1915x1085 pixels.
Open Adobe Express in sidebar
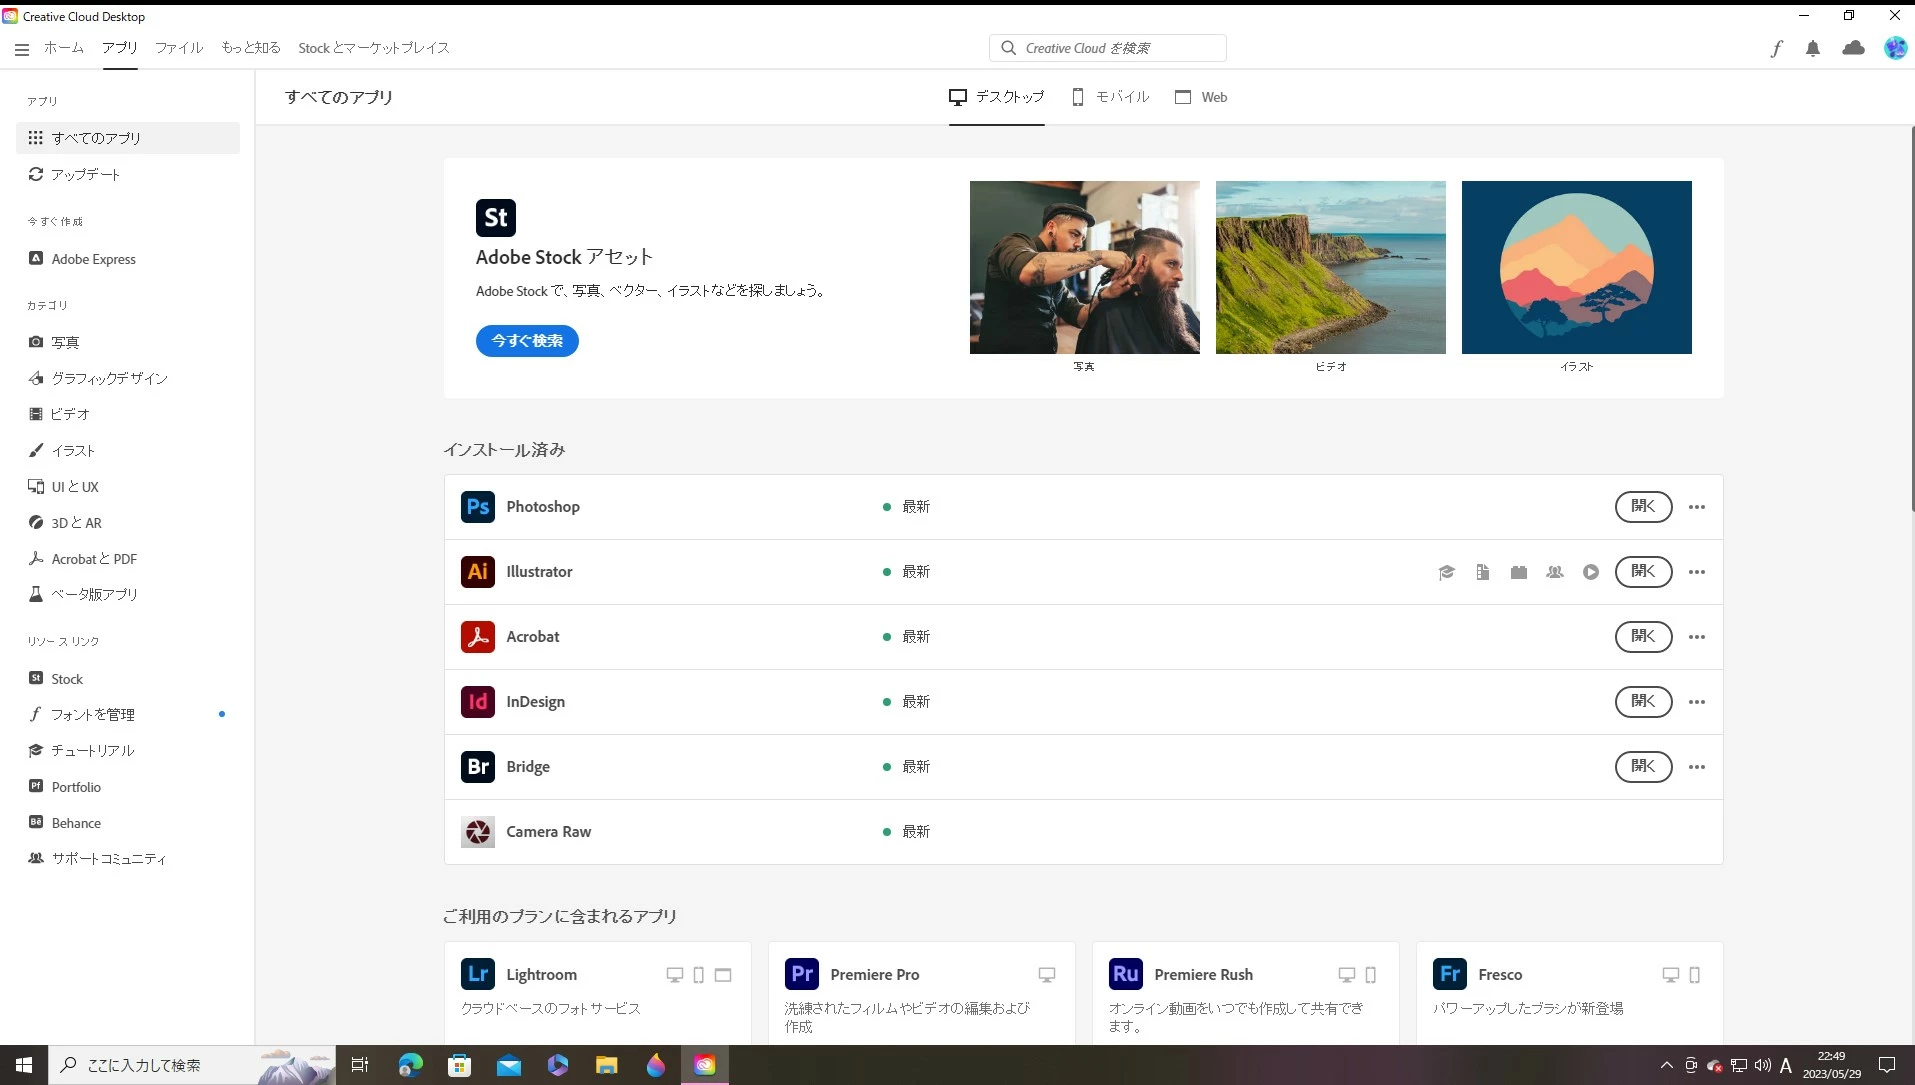coord(128,259)
